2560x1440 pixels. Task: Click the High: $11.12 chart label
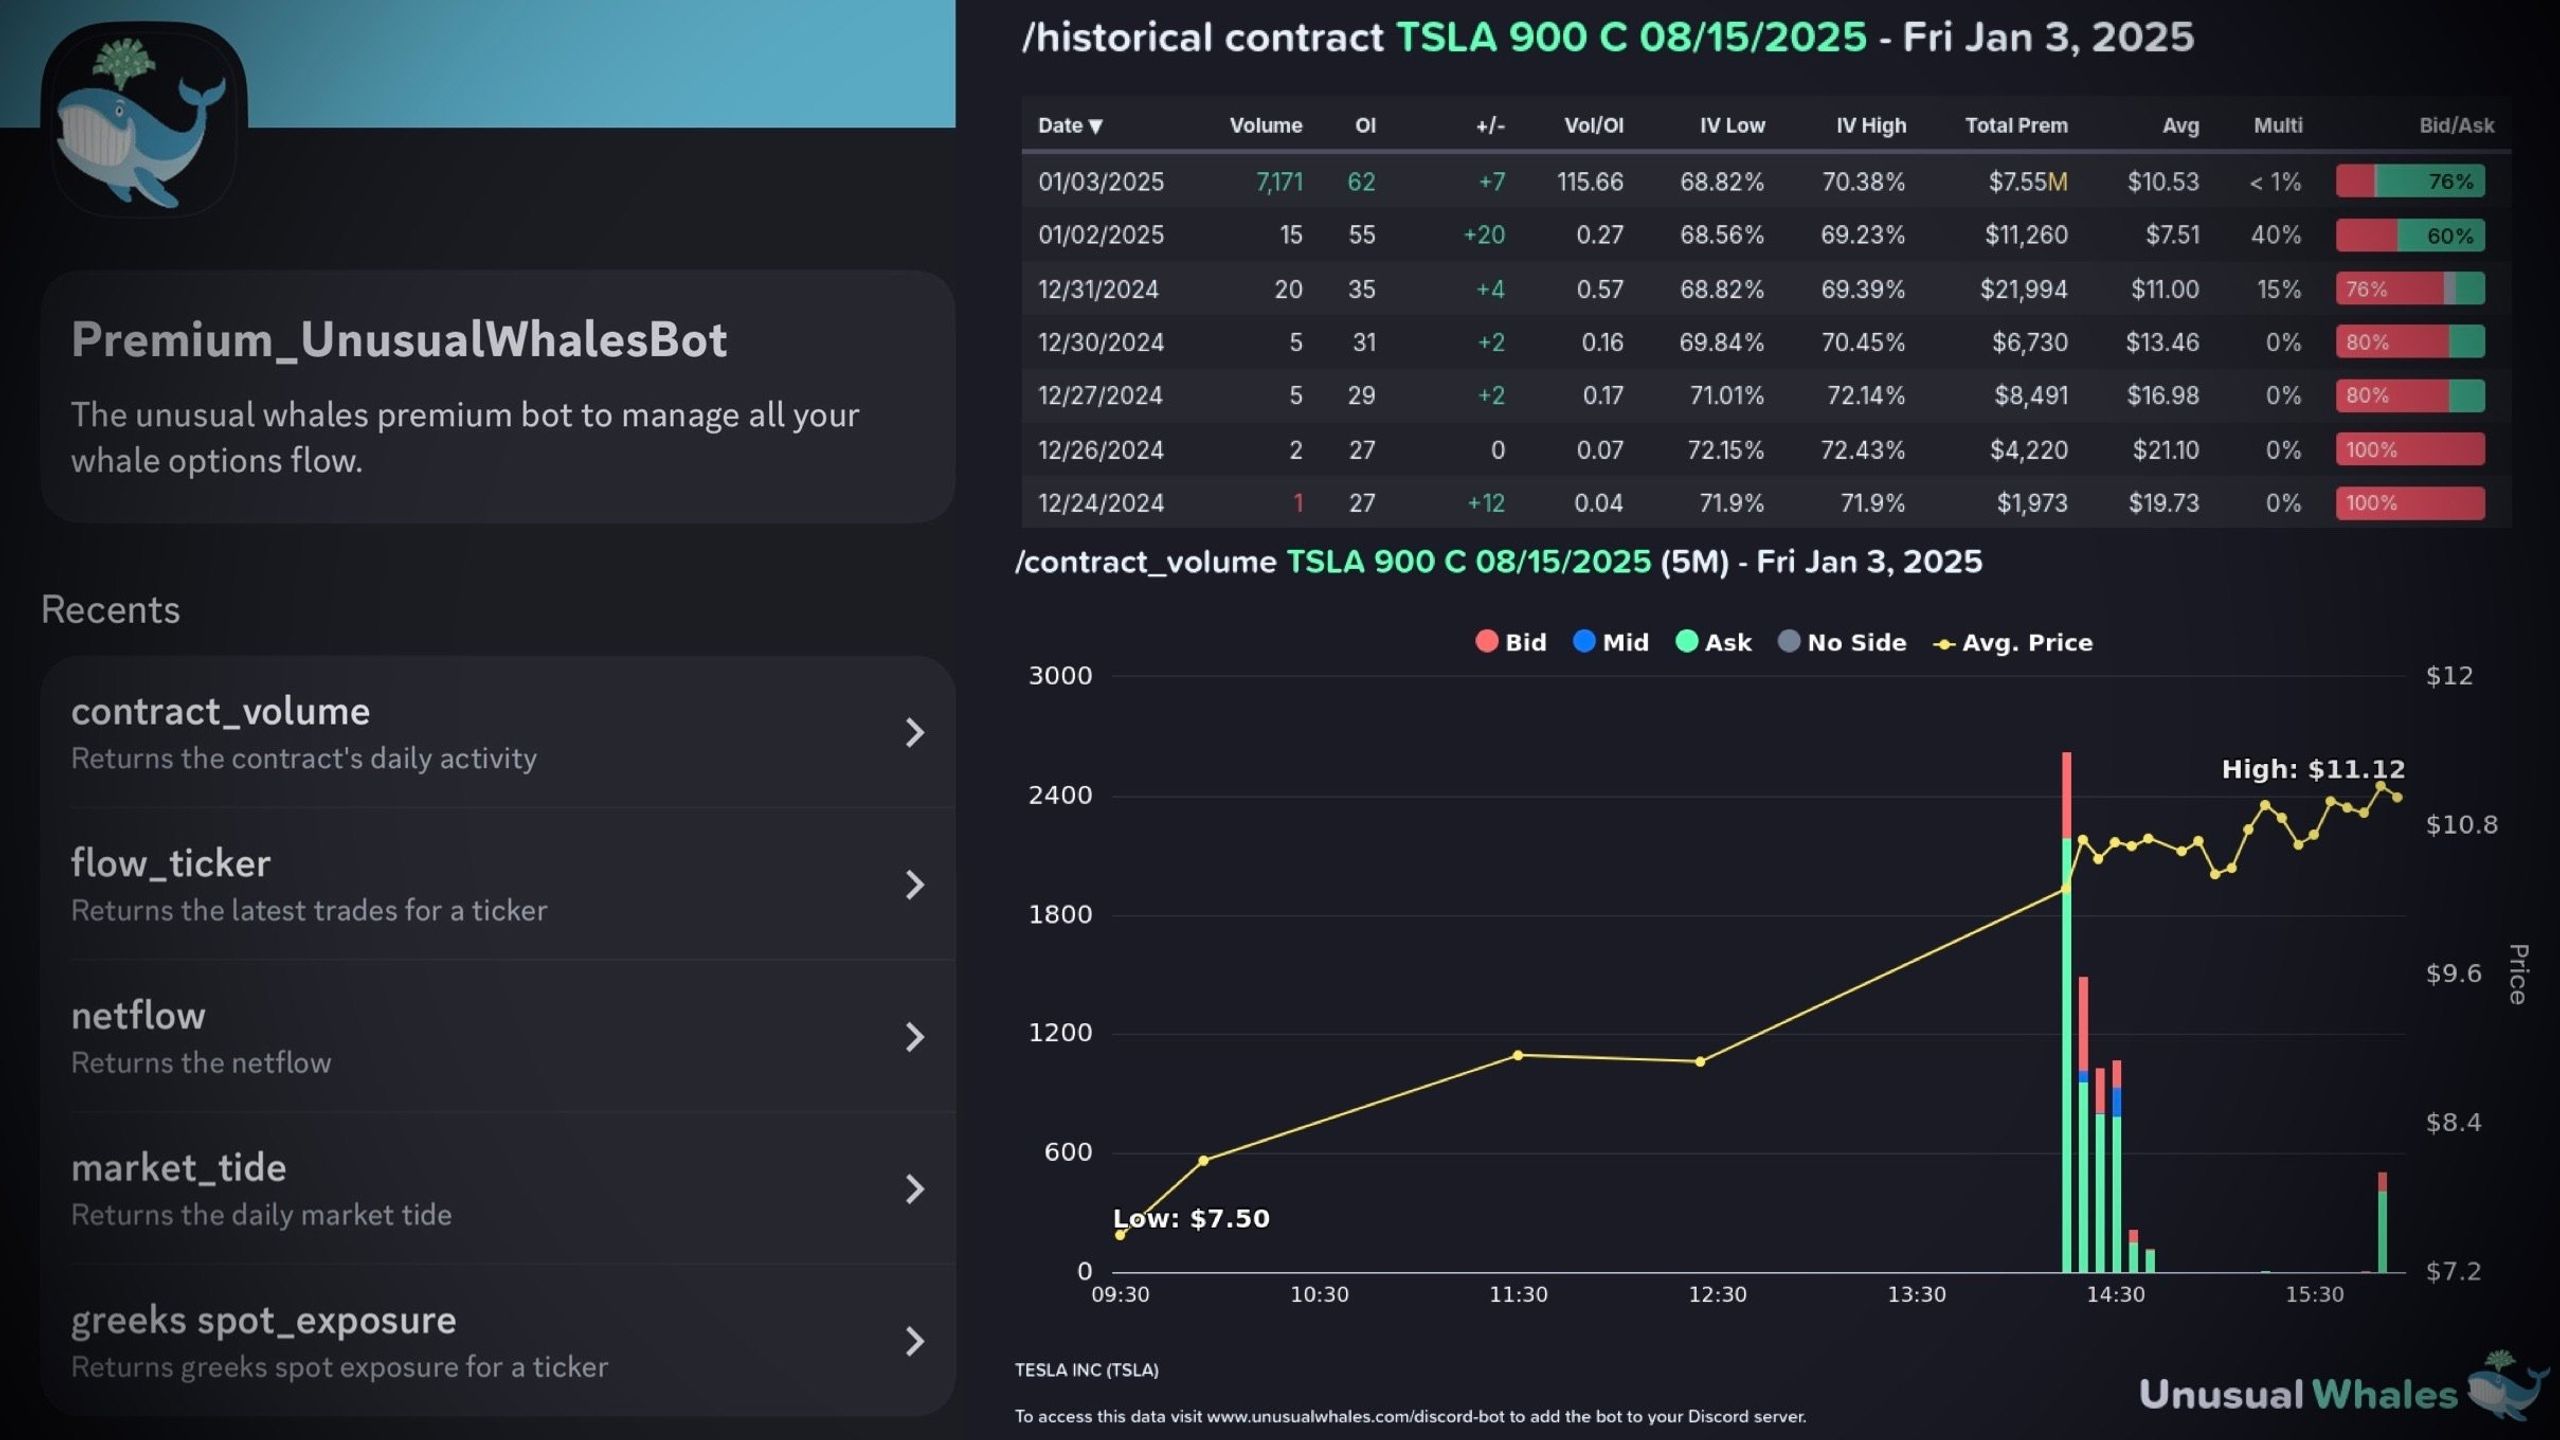(x=2313, y=769)
